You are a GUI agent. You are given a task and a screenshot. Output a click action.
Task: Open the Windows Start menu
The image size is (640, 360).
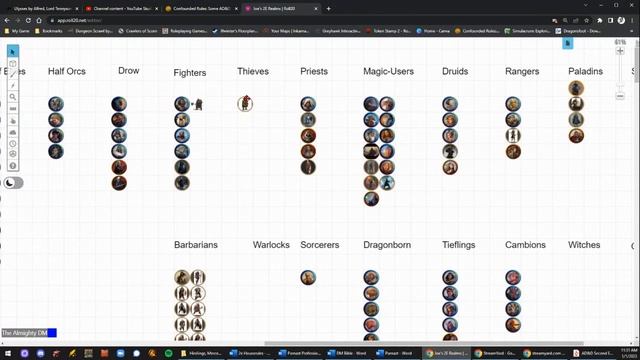click(x=8, y=353)
